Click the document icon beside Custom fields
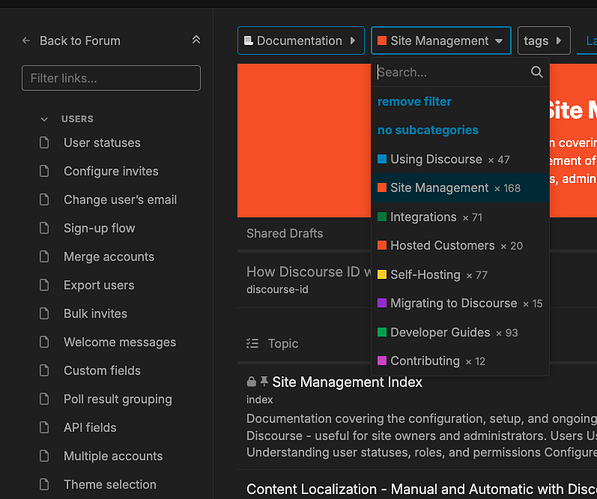Viewport: 597px width, 499px height. 45,370
